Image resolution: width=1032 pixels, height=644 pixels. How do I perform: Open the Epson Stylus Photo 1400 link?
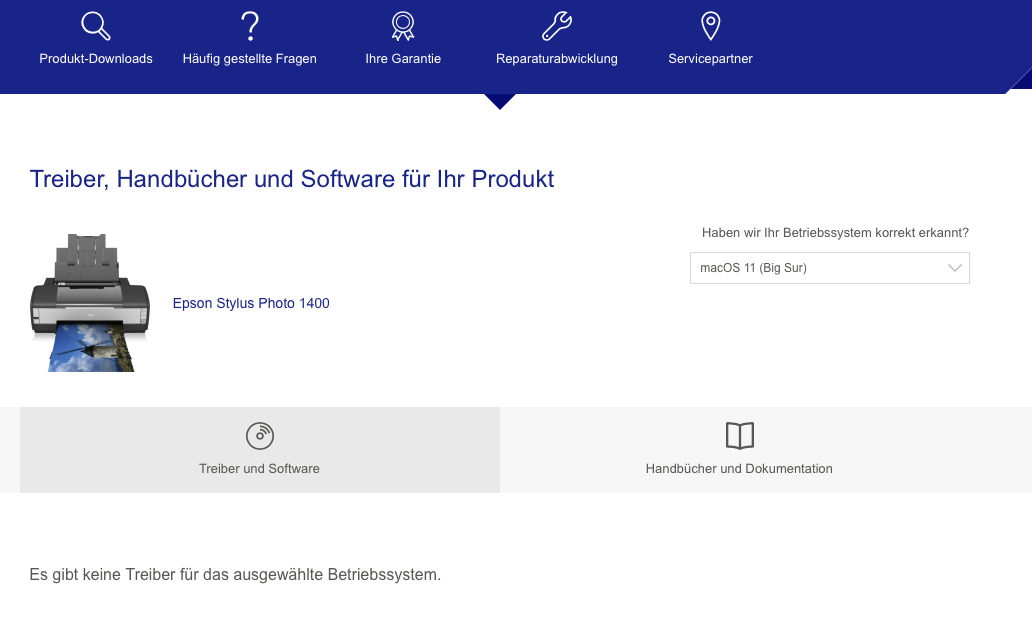[251, 304]
